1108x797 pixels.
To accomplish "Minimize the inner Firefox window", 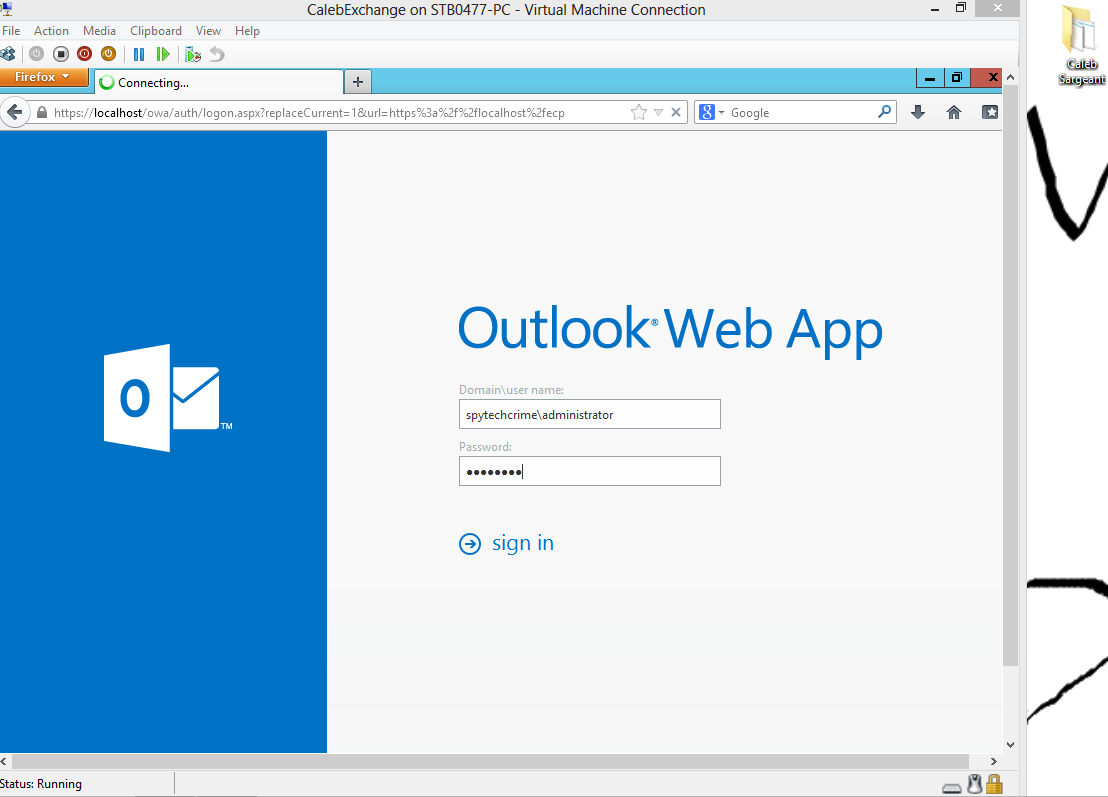I will (930, 78).
